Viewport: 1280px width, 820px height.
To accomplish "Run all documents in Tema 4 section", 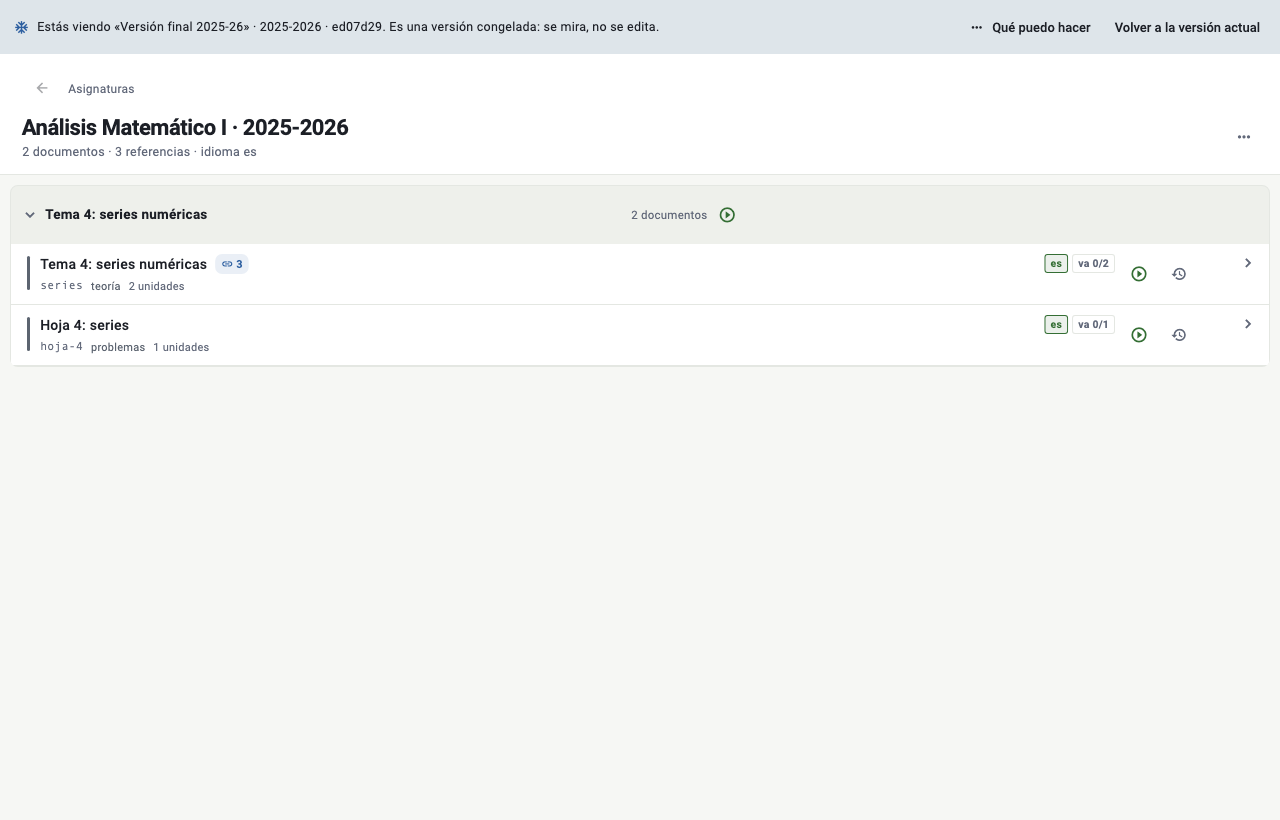I will click(x=727, y=215).
